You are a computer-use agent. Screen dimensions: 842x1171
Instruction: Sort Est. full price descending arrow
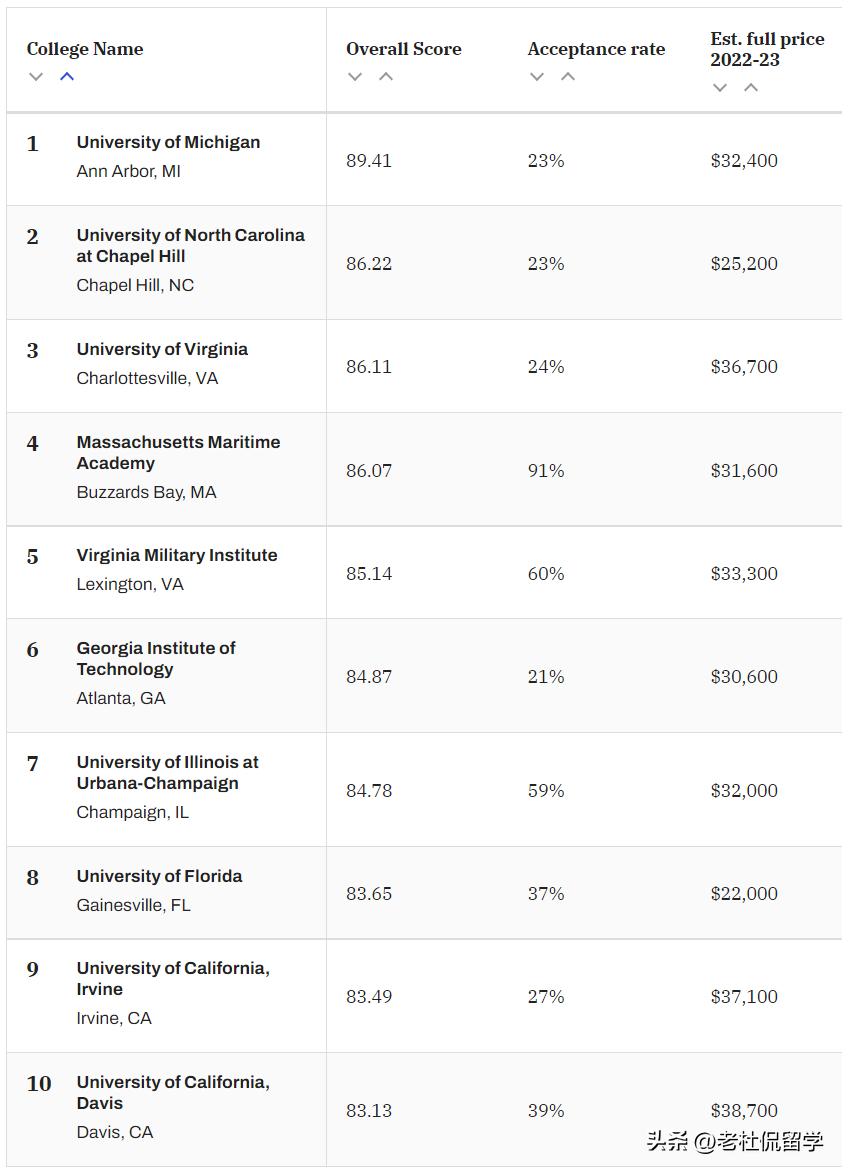coord(720,87)
